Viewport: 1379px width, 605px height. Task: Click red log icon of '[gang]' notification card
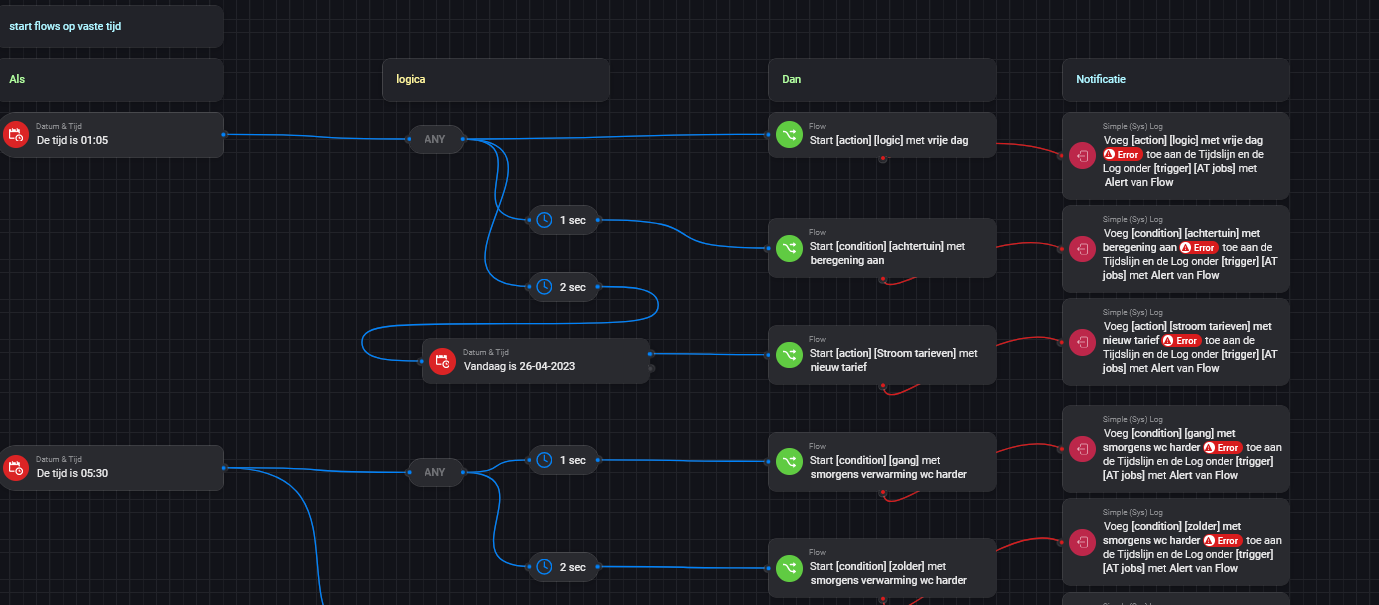[x=1083, y=449]
